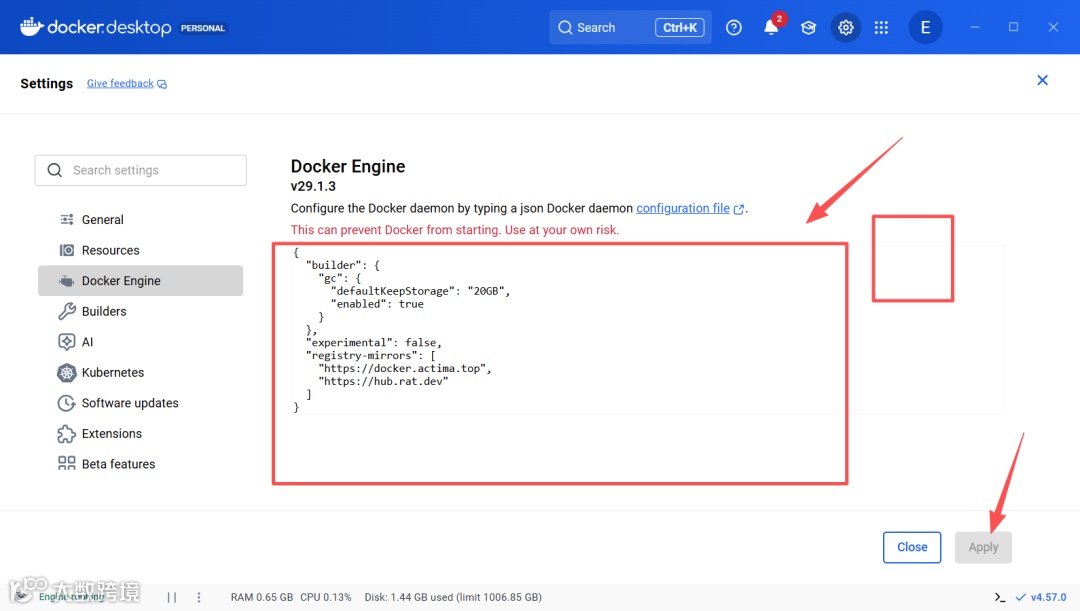Focus the Search settings field
Image resolution: width=1080 pixels, height=611 pixels.
pos(141,170)
